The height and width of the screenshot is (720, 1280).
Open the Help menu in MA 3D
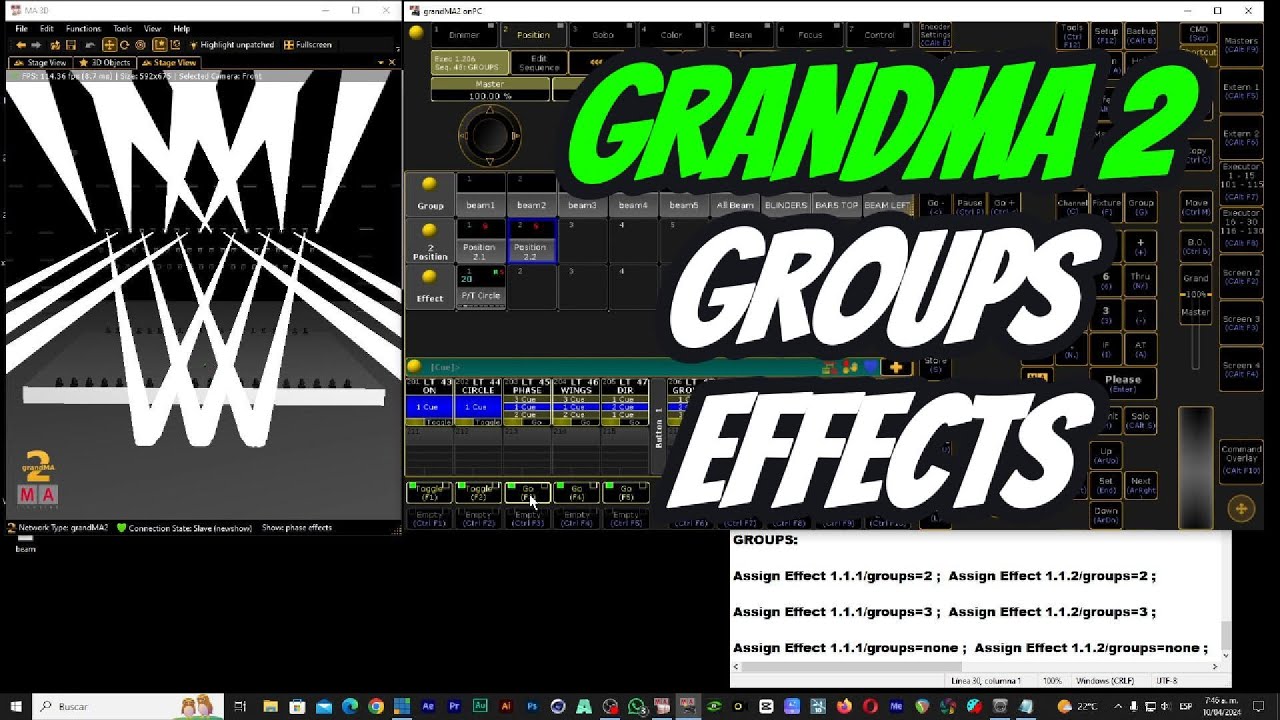pos(181,29)
